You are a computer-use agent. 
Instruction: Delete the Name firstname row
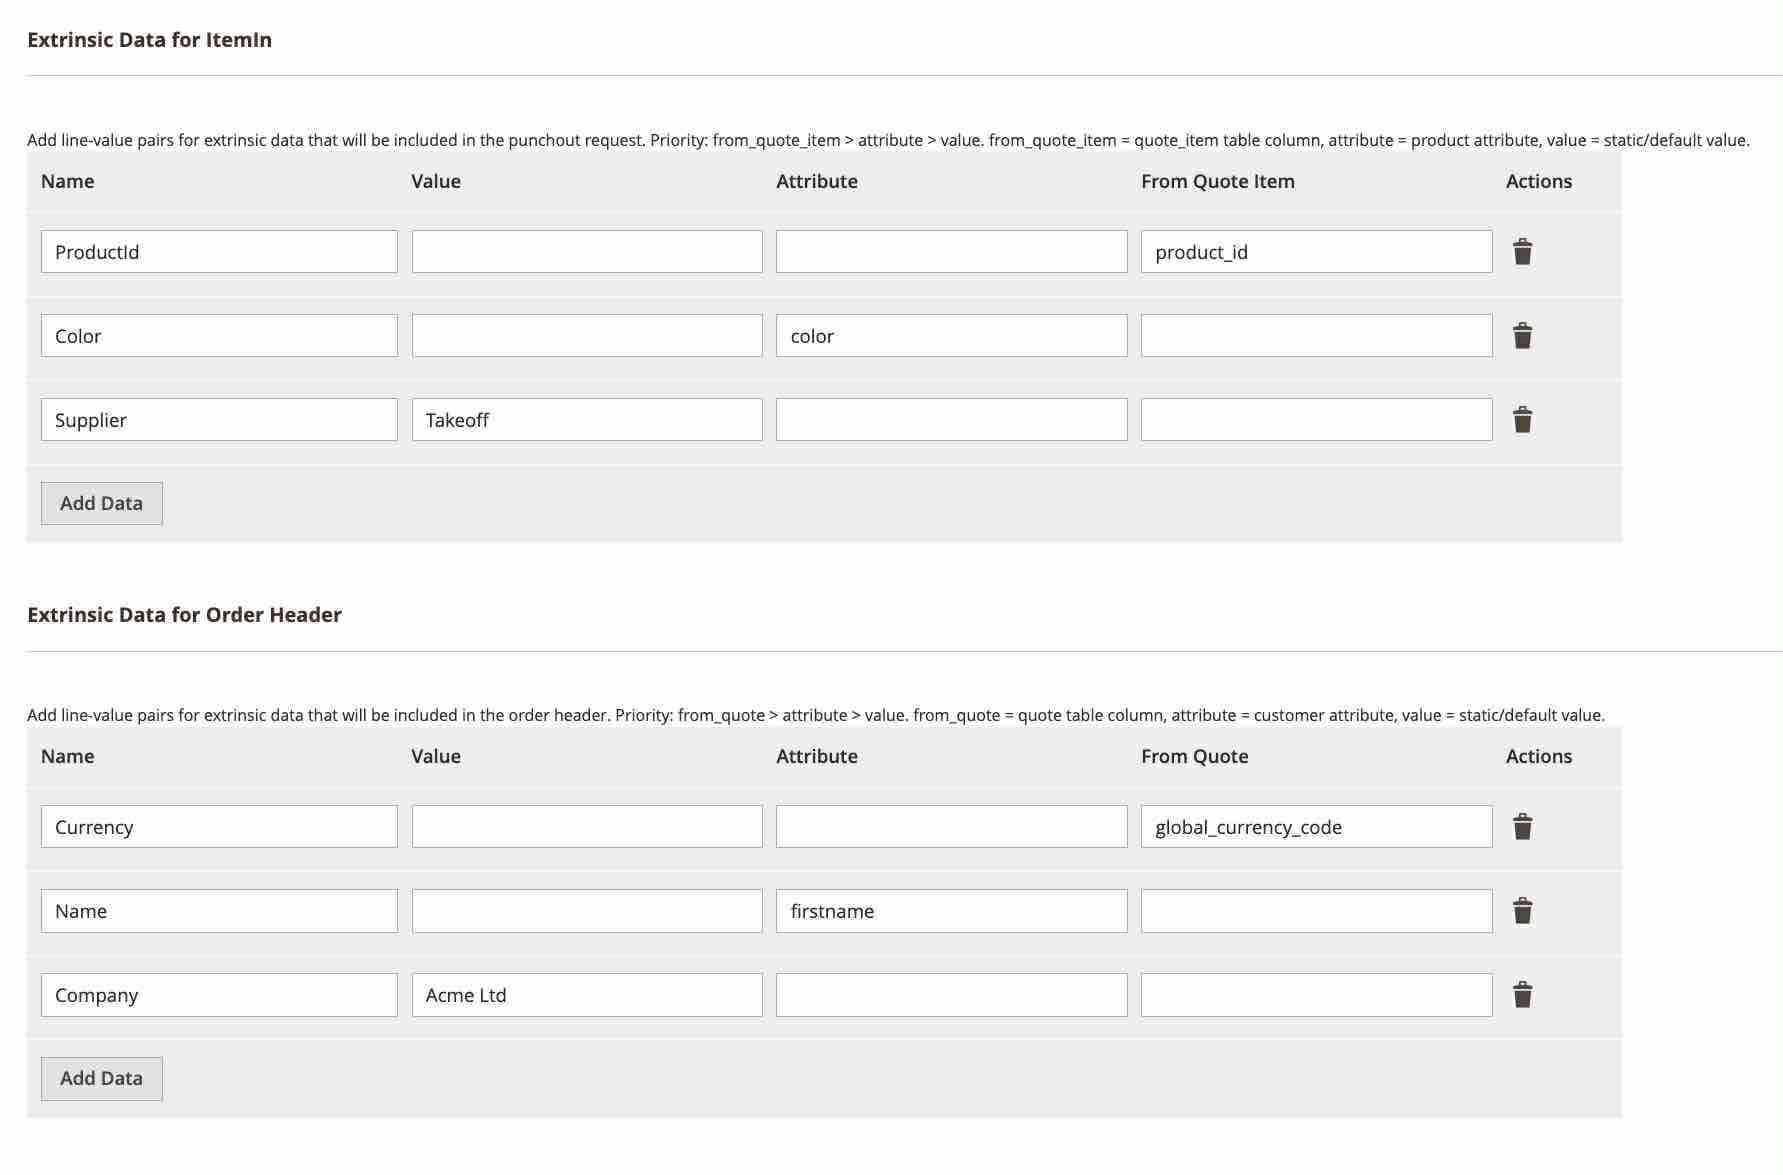tap(1522, 911)
